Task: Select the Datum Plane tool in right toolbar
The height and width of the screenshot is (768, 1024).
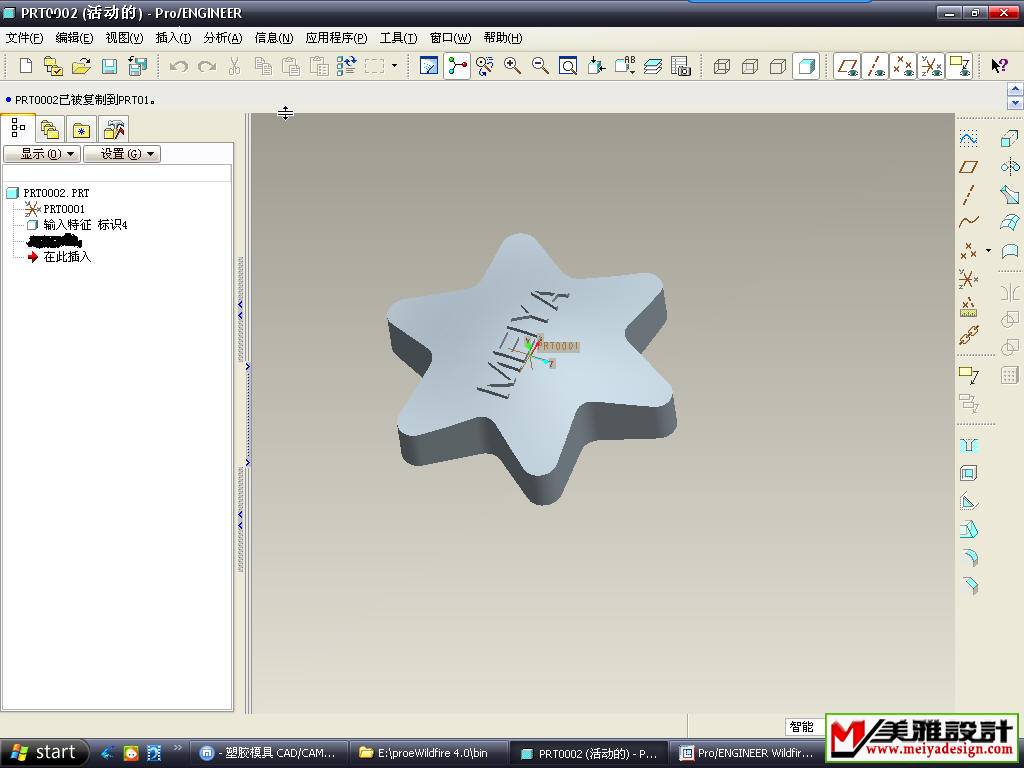Action: pos(968,167)
